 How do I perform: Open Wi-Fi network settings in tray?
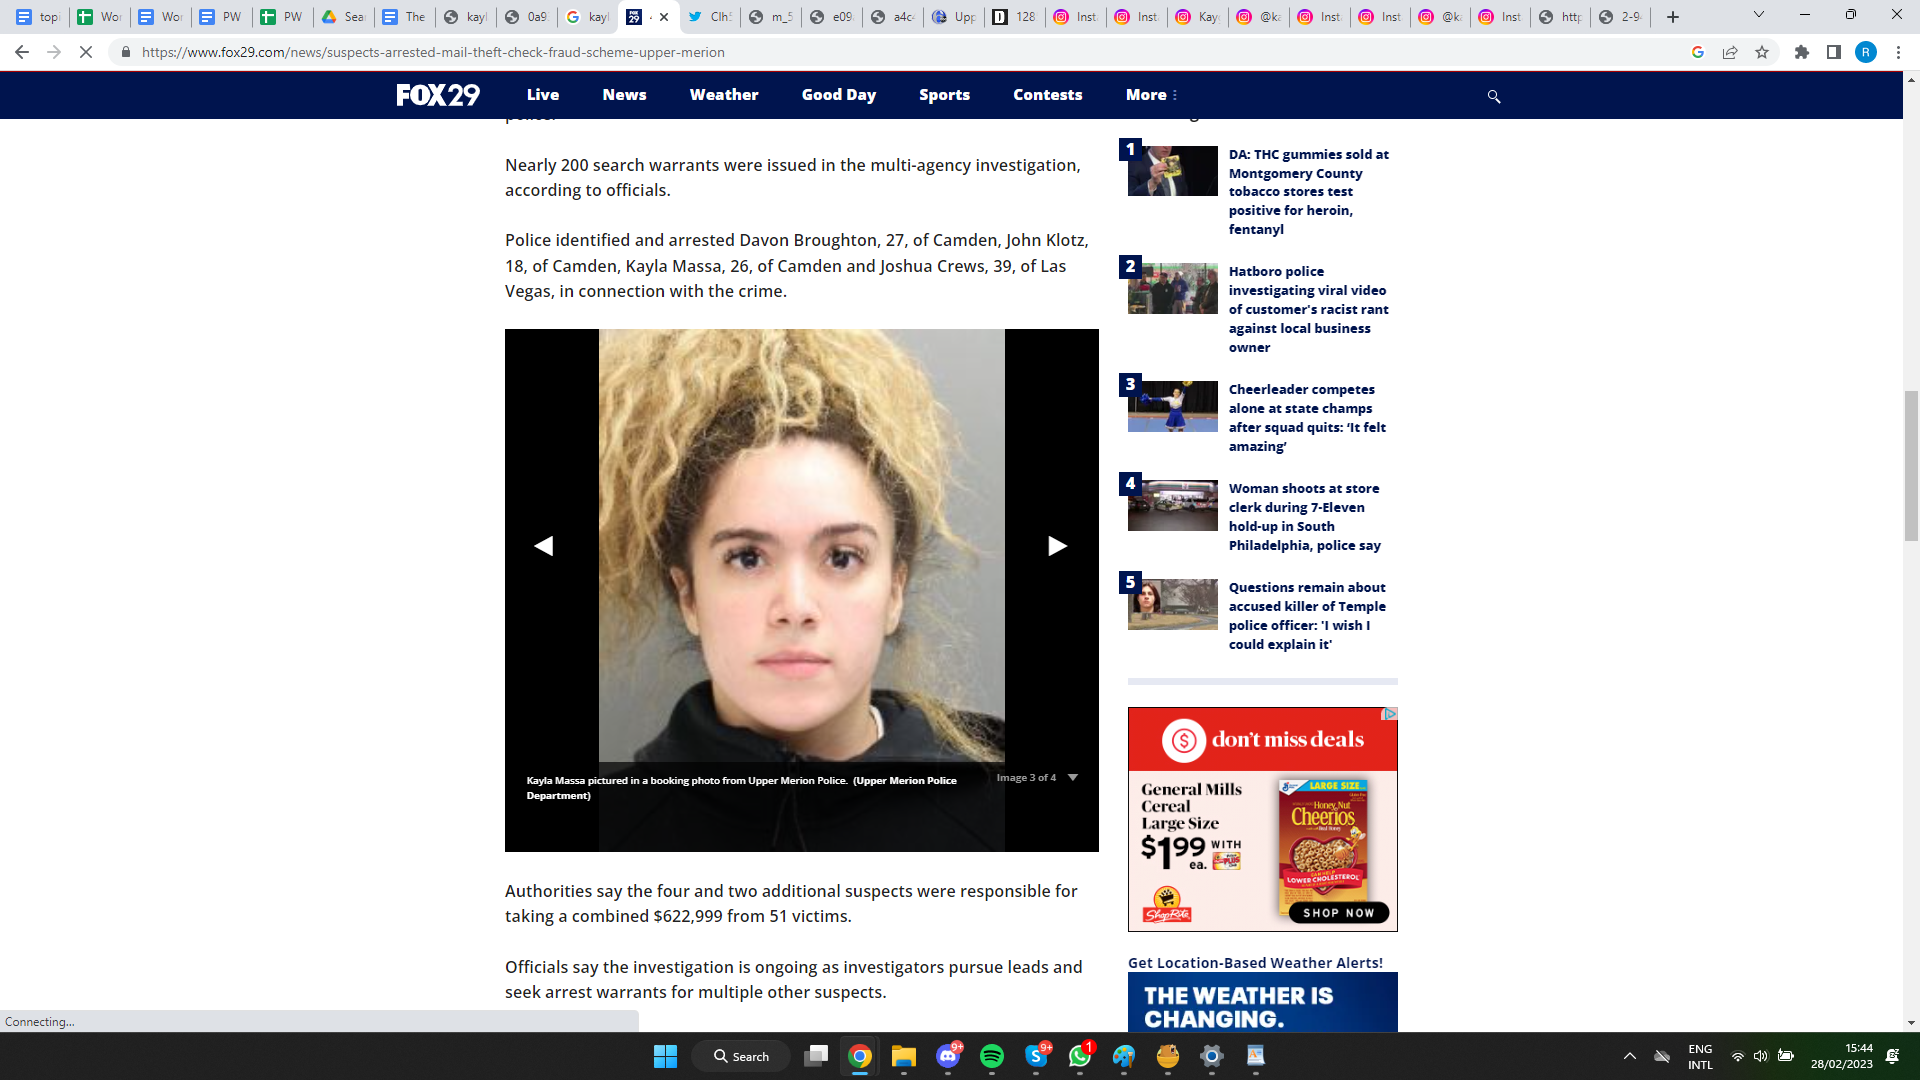1738,1056
